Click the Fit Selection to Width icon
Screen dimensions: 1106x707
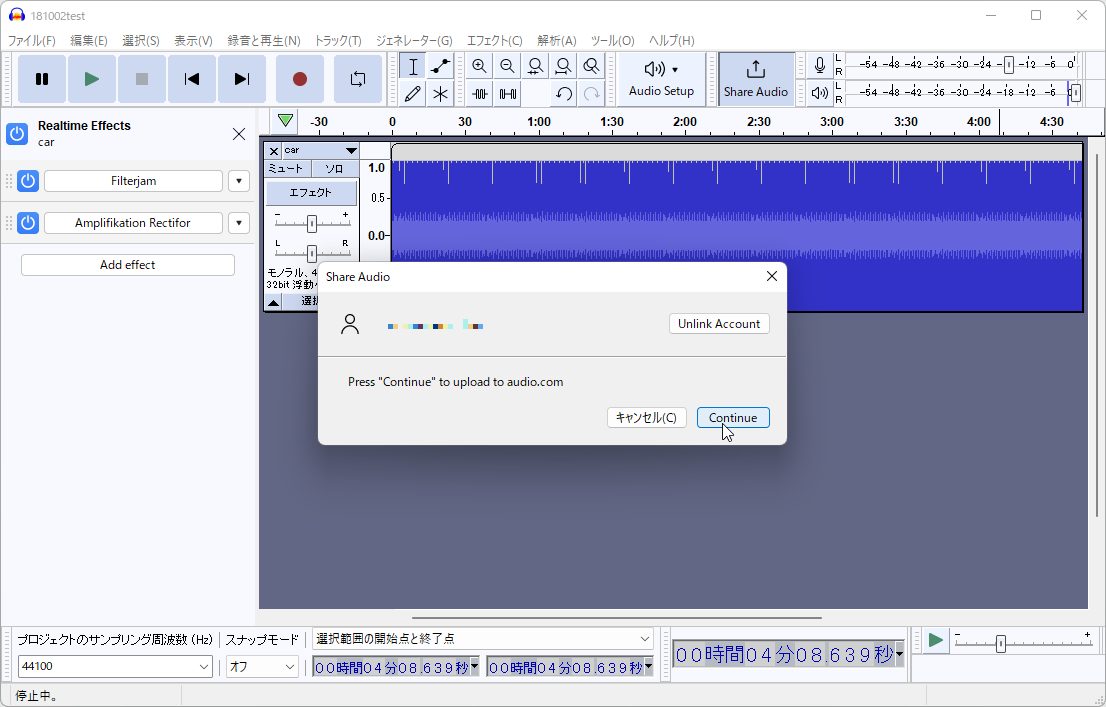536,66
